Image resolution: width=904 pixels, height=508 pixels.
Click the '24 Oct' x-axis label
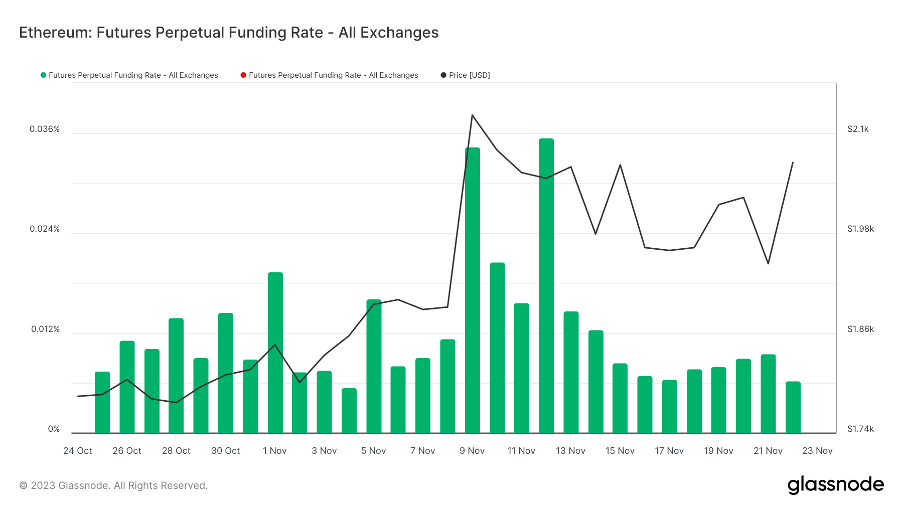coord(77,451)
